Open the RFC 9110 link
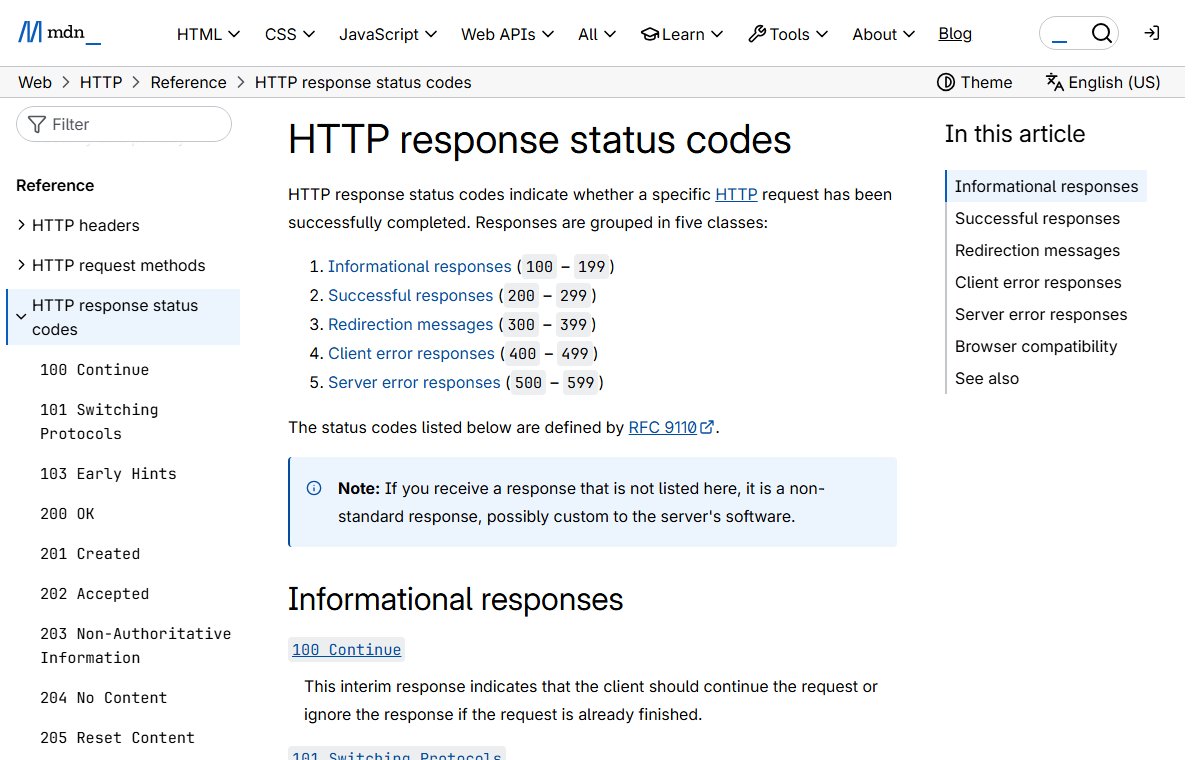1200x760 pixels. coord(662,427)
